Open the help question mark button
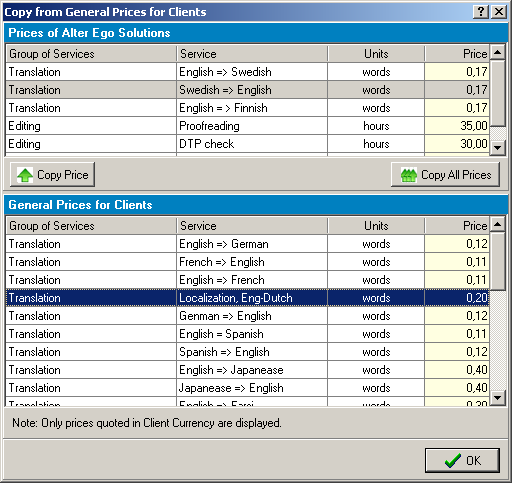Screen dimensions: 512x483 point(481,12)
